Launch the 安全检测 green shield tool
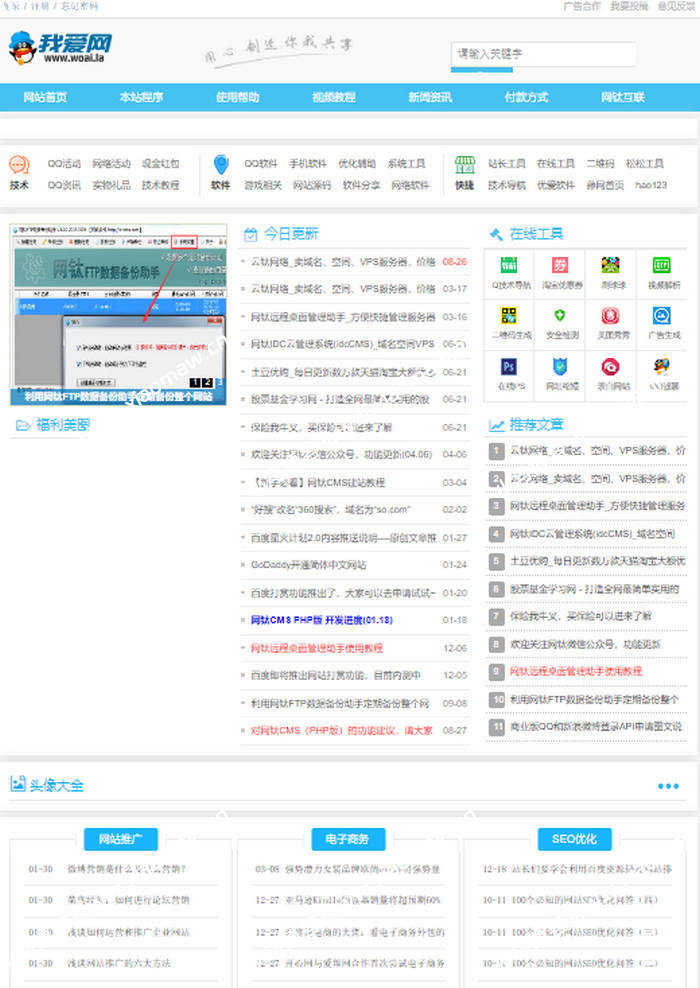The width and height of the screenshot is (700, 988). 559,316
